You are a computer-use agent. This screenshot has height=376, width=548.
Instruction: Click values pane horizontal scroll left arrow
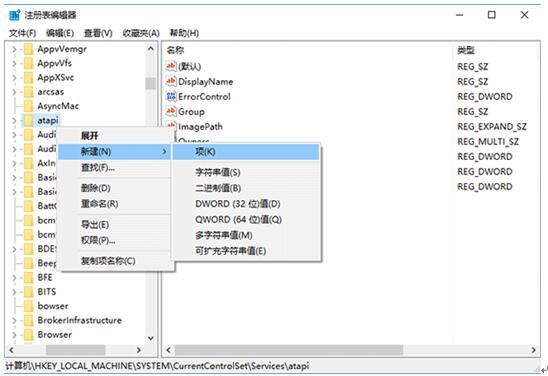(x=168, y=350)
